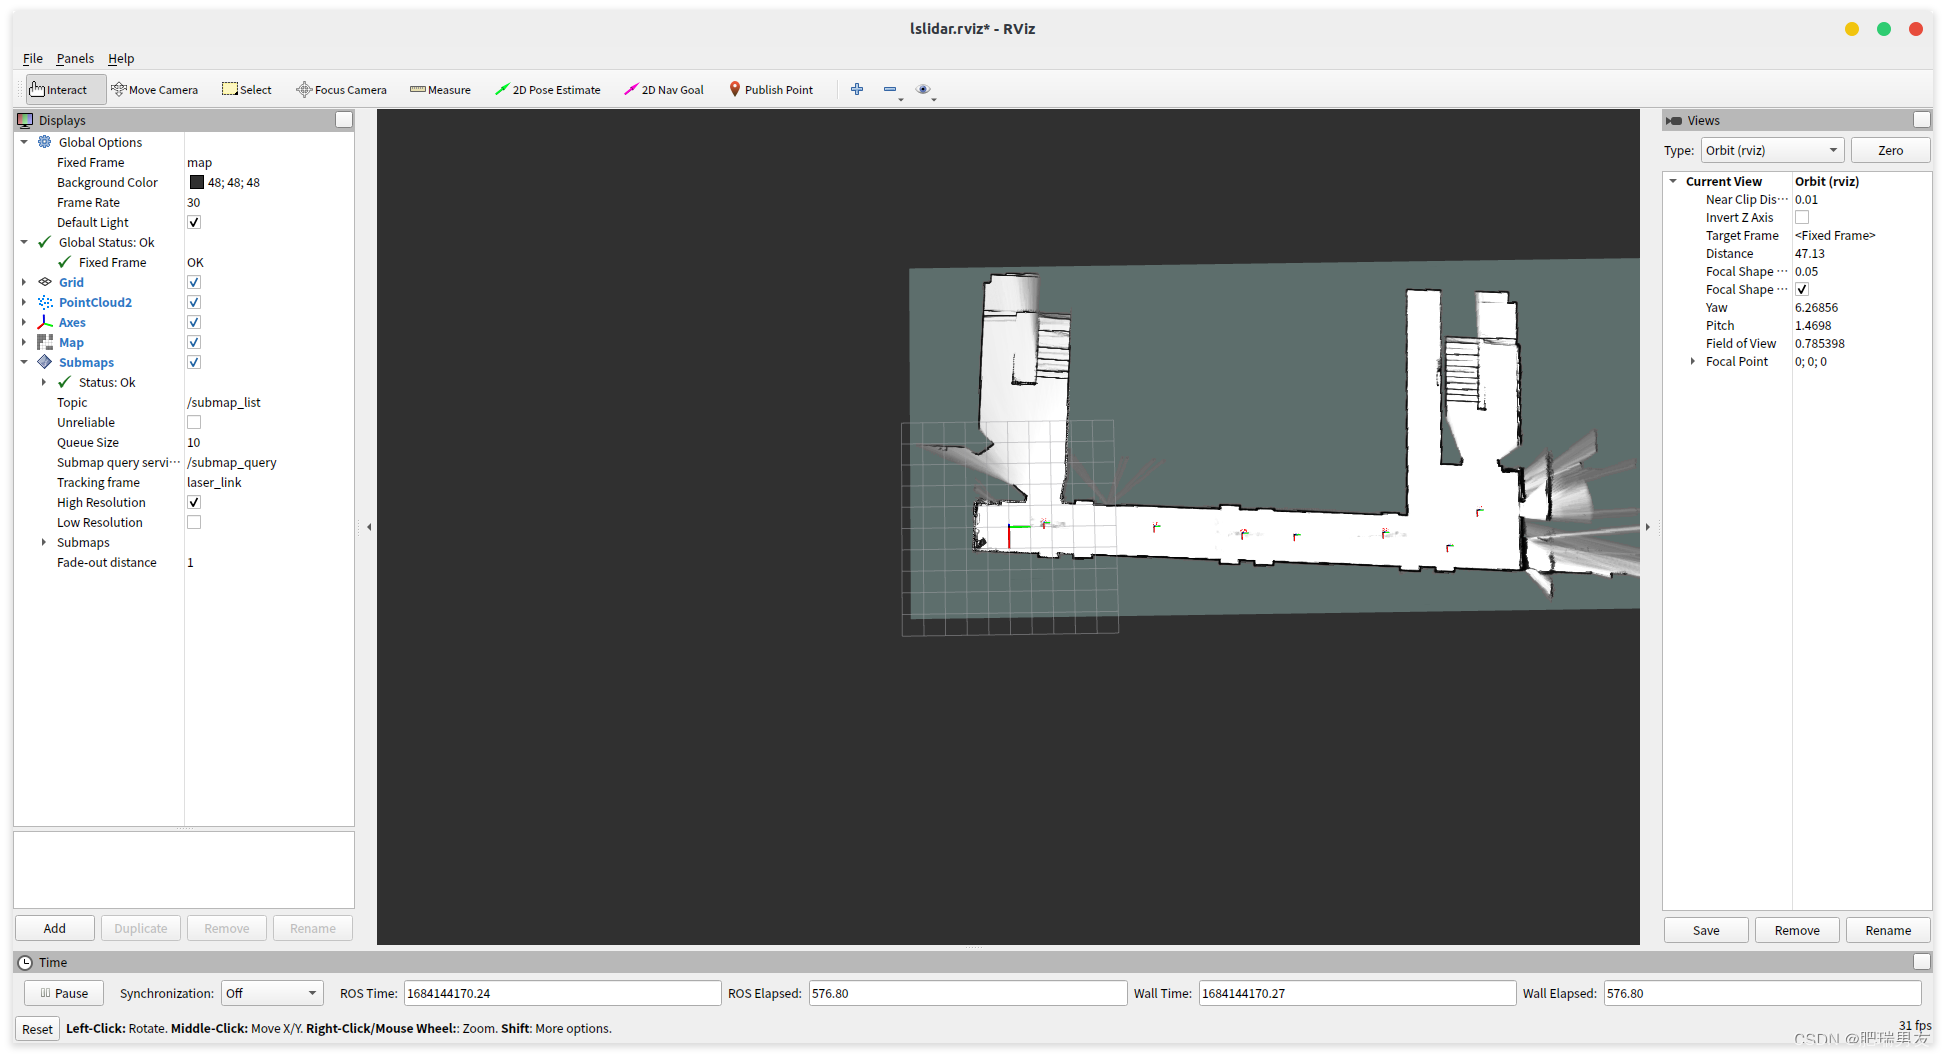This screenshot has height=1058, width=1946.
Task: Click the Grid display icon
Action: [45, 282]
